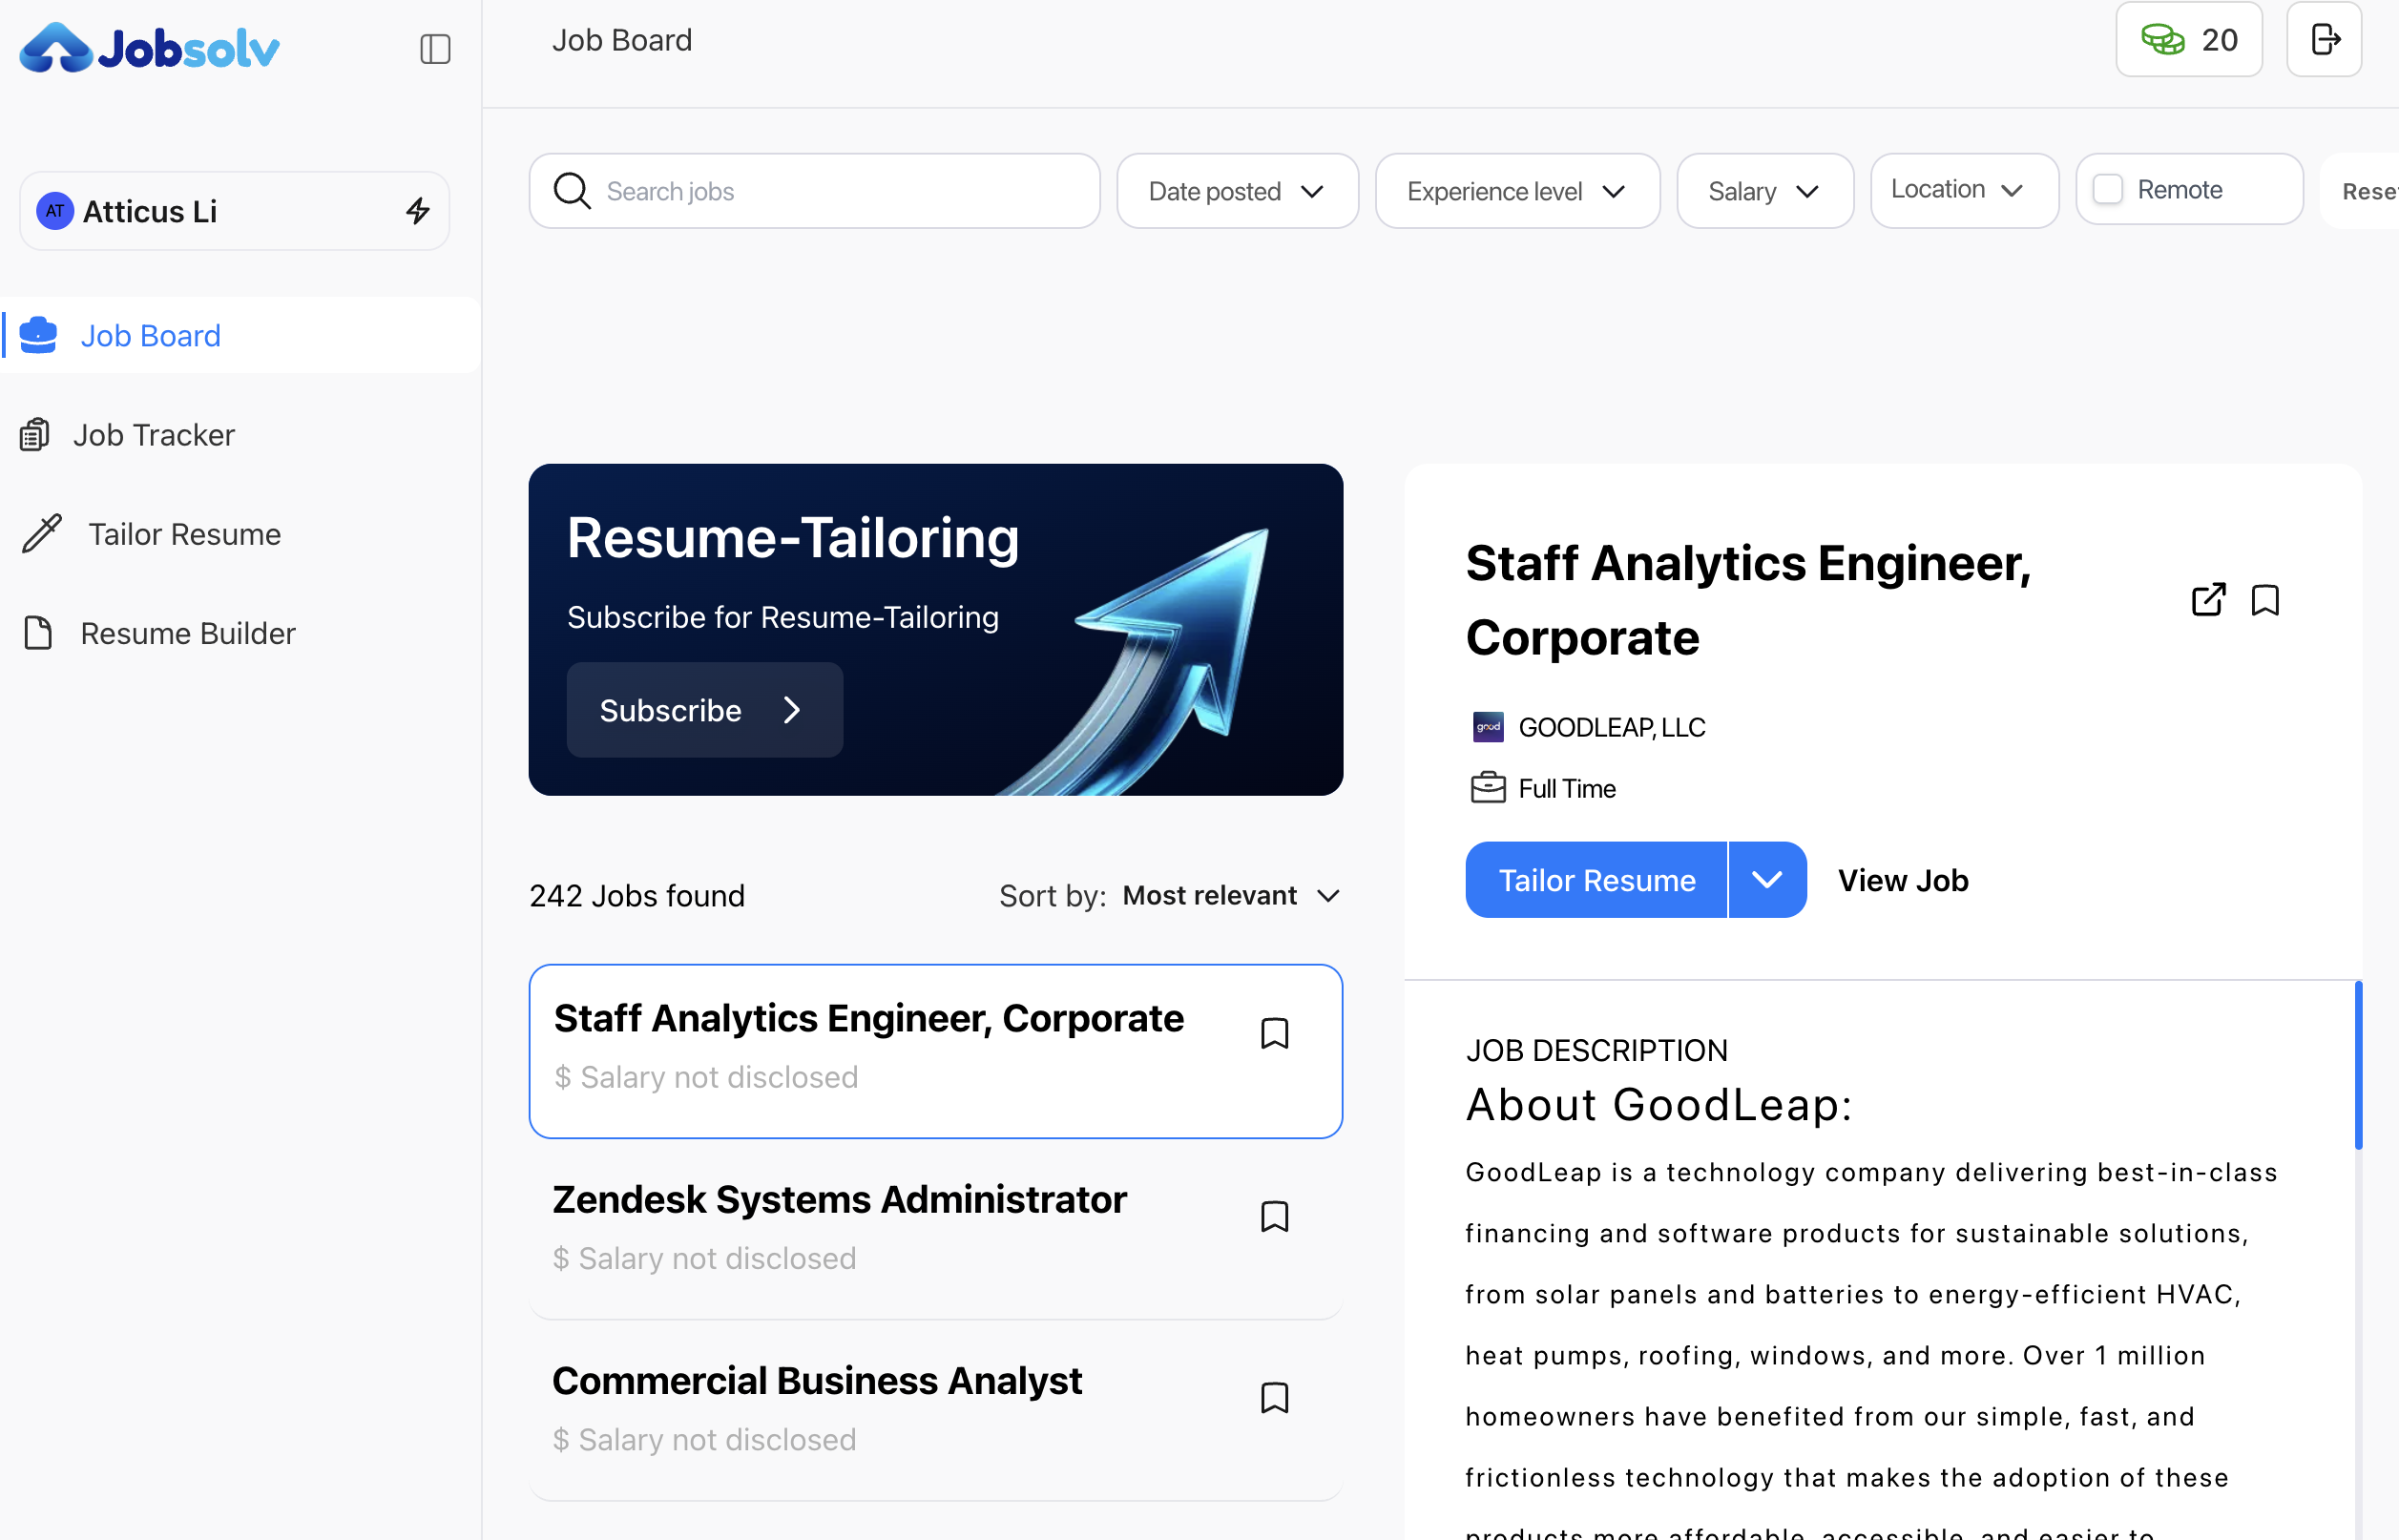
Task: Open the Job Board section via briefcase icon
Action: point(38,335)
